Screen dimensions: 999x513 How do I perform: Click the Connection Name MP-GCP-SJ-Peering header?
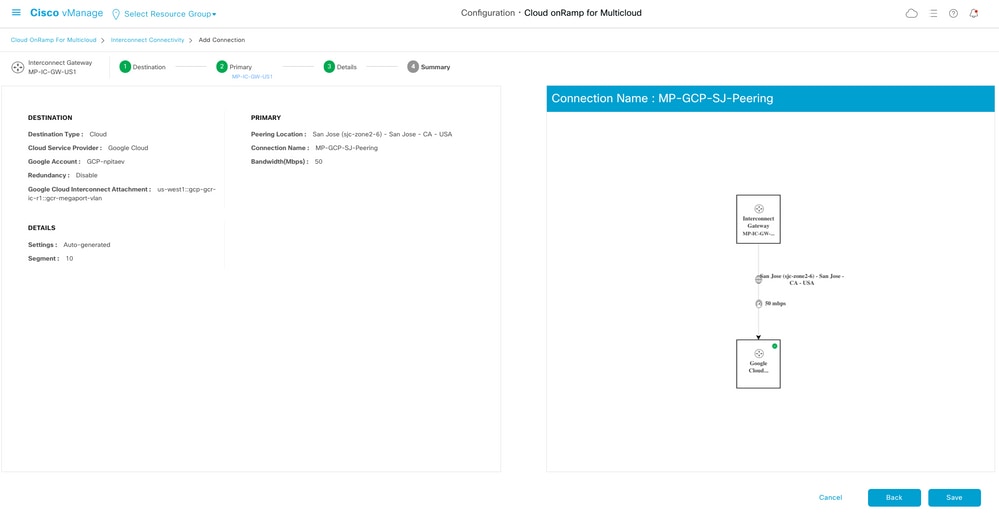(x=770, y=99)
